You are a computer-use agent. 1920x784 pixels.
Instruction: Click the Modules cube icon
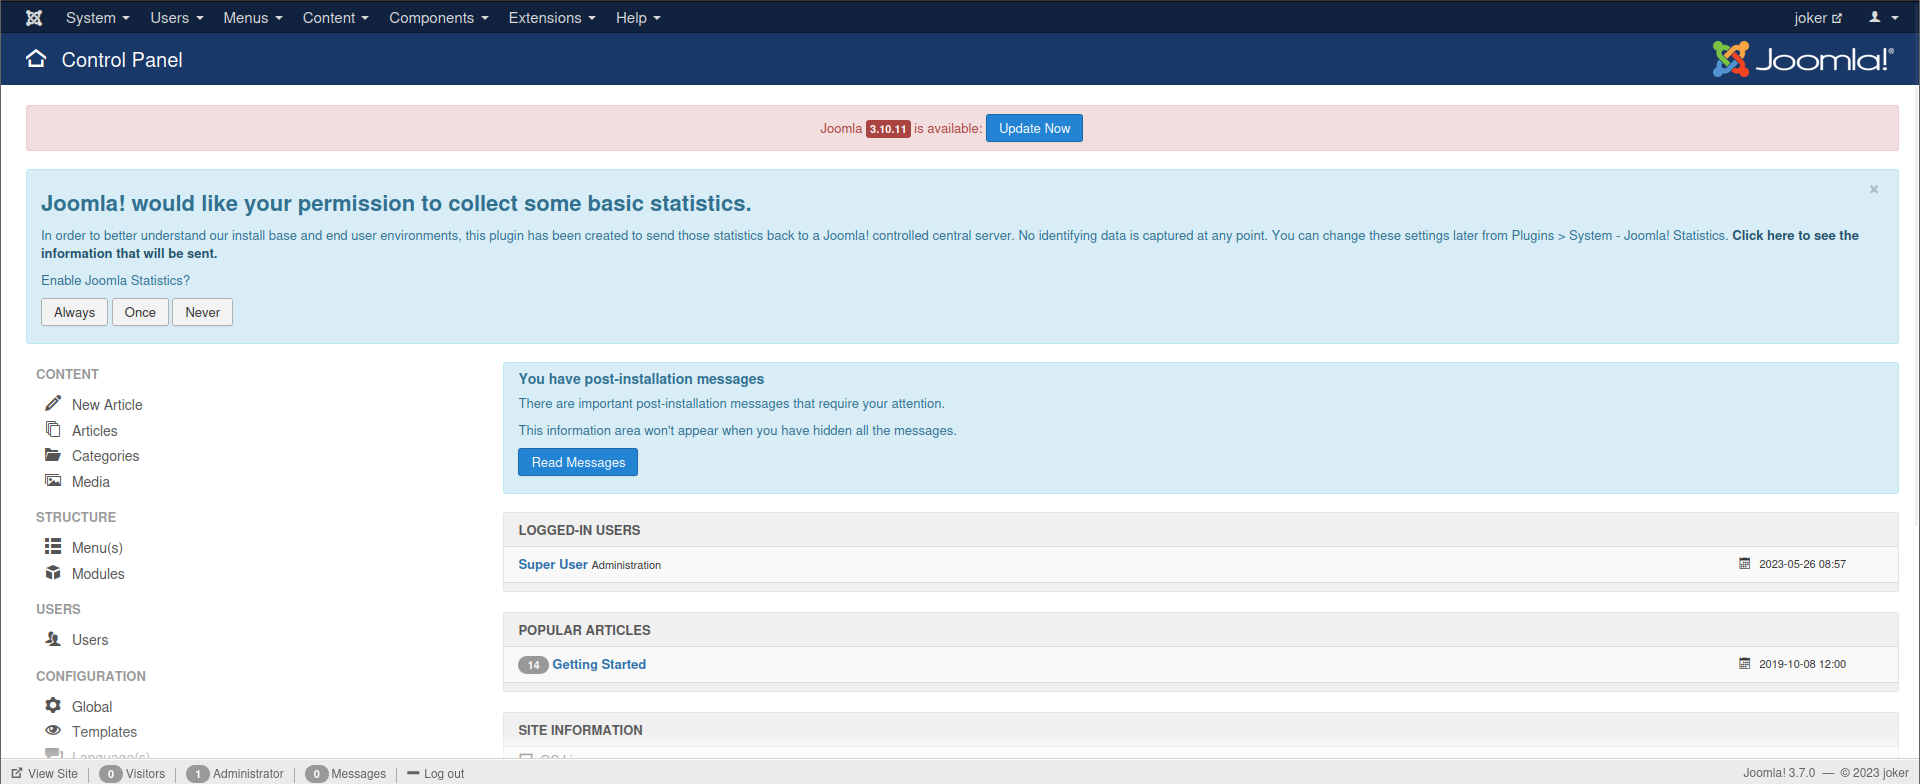[53, 572]
